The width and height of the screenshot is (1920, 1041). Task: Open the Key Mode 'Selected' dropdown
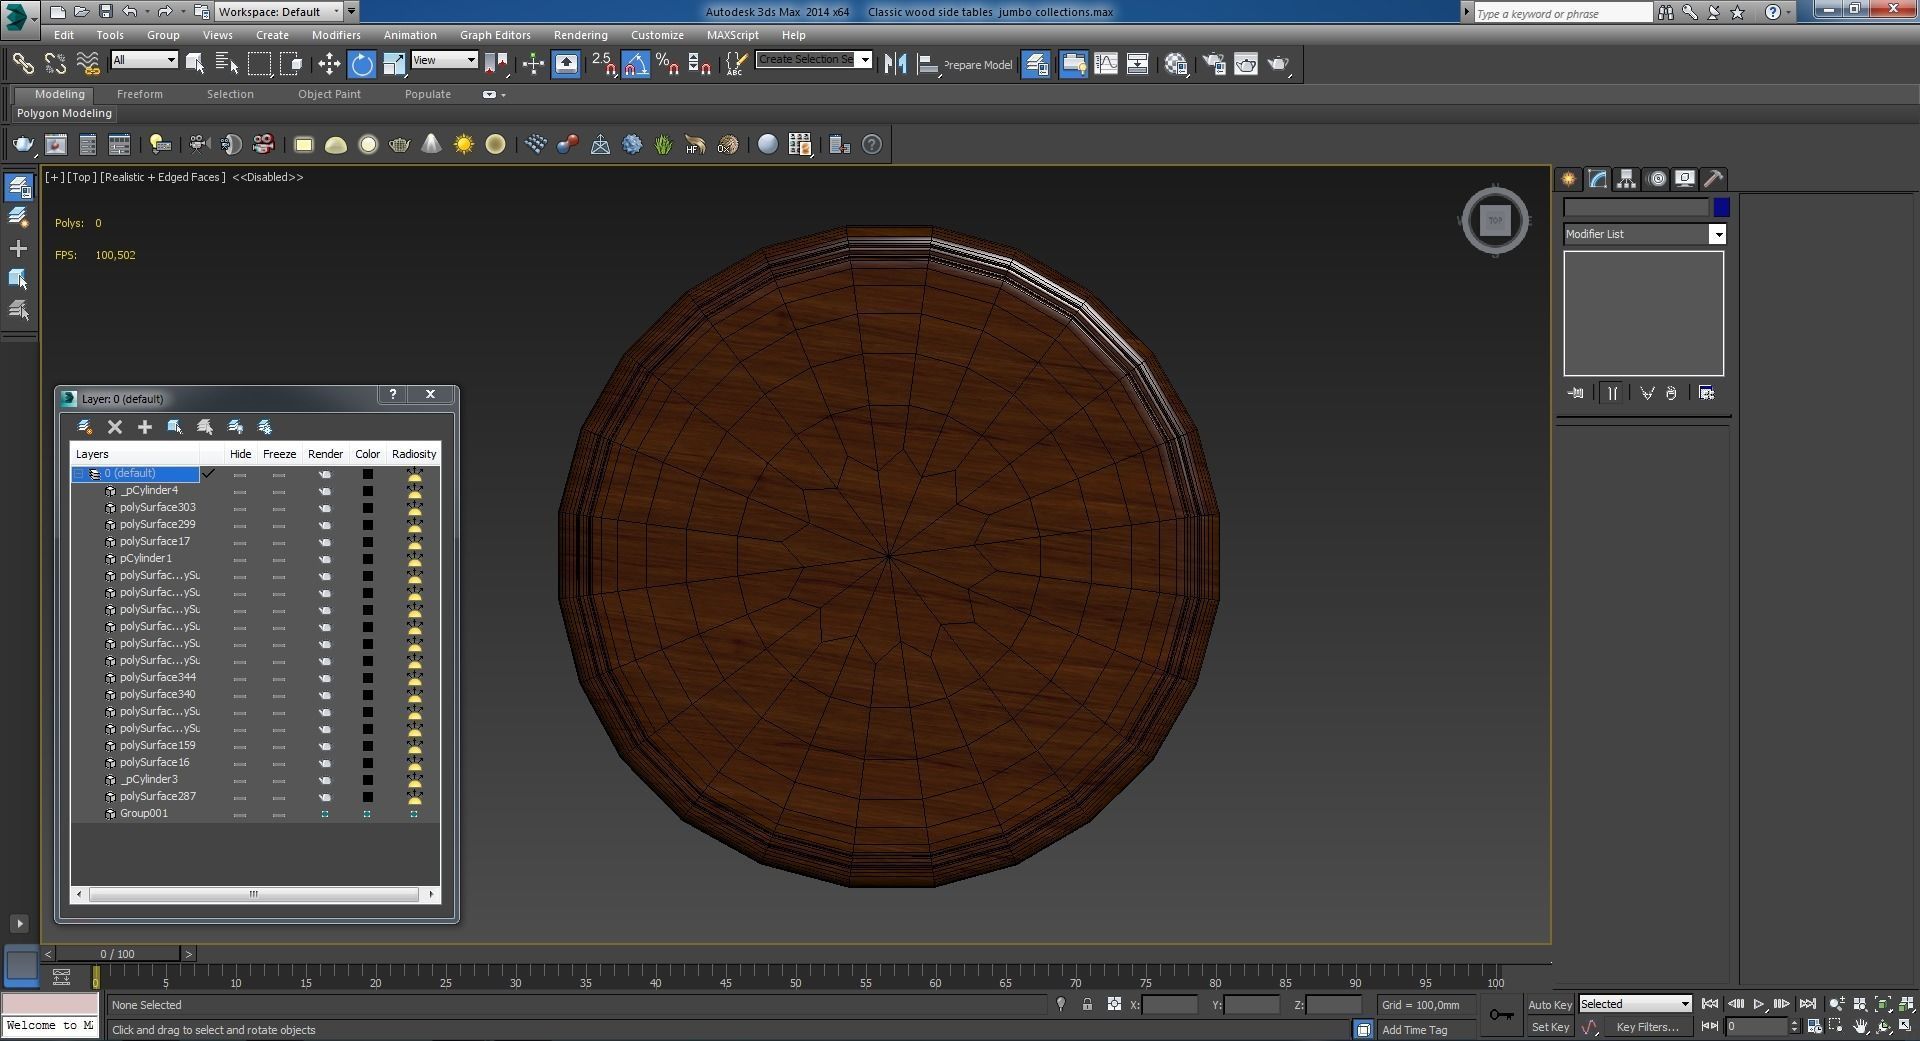pos(1635,1004)
